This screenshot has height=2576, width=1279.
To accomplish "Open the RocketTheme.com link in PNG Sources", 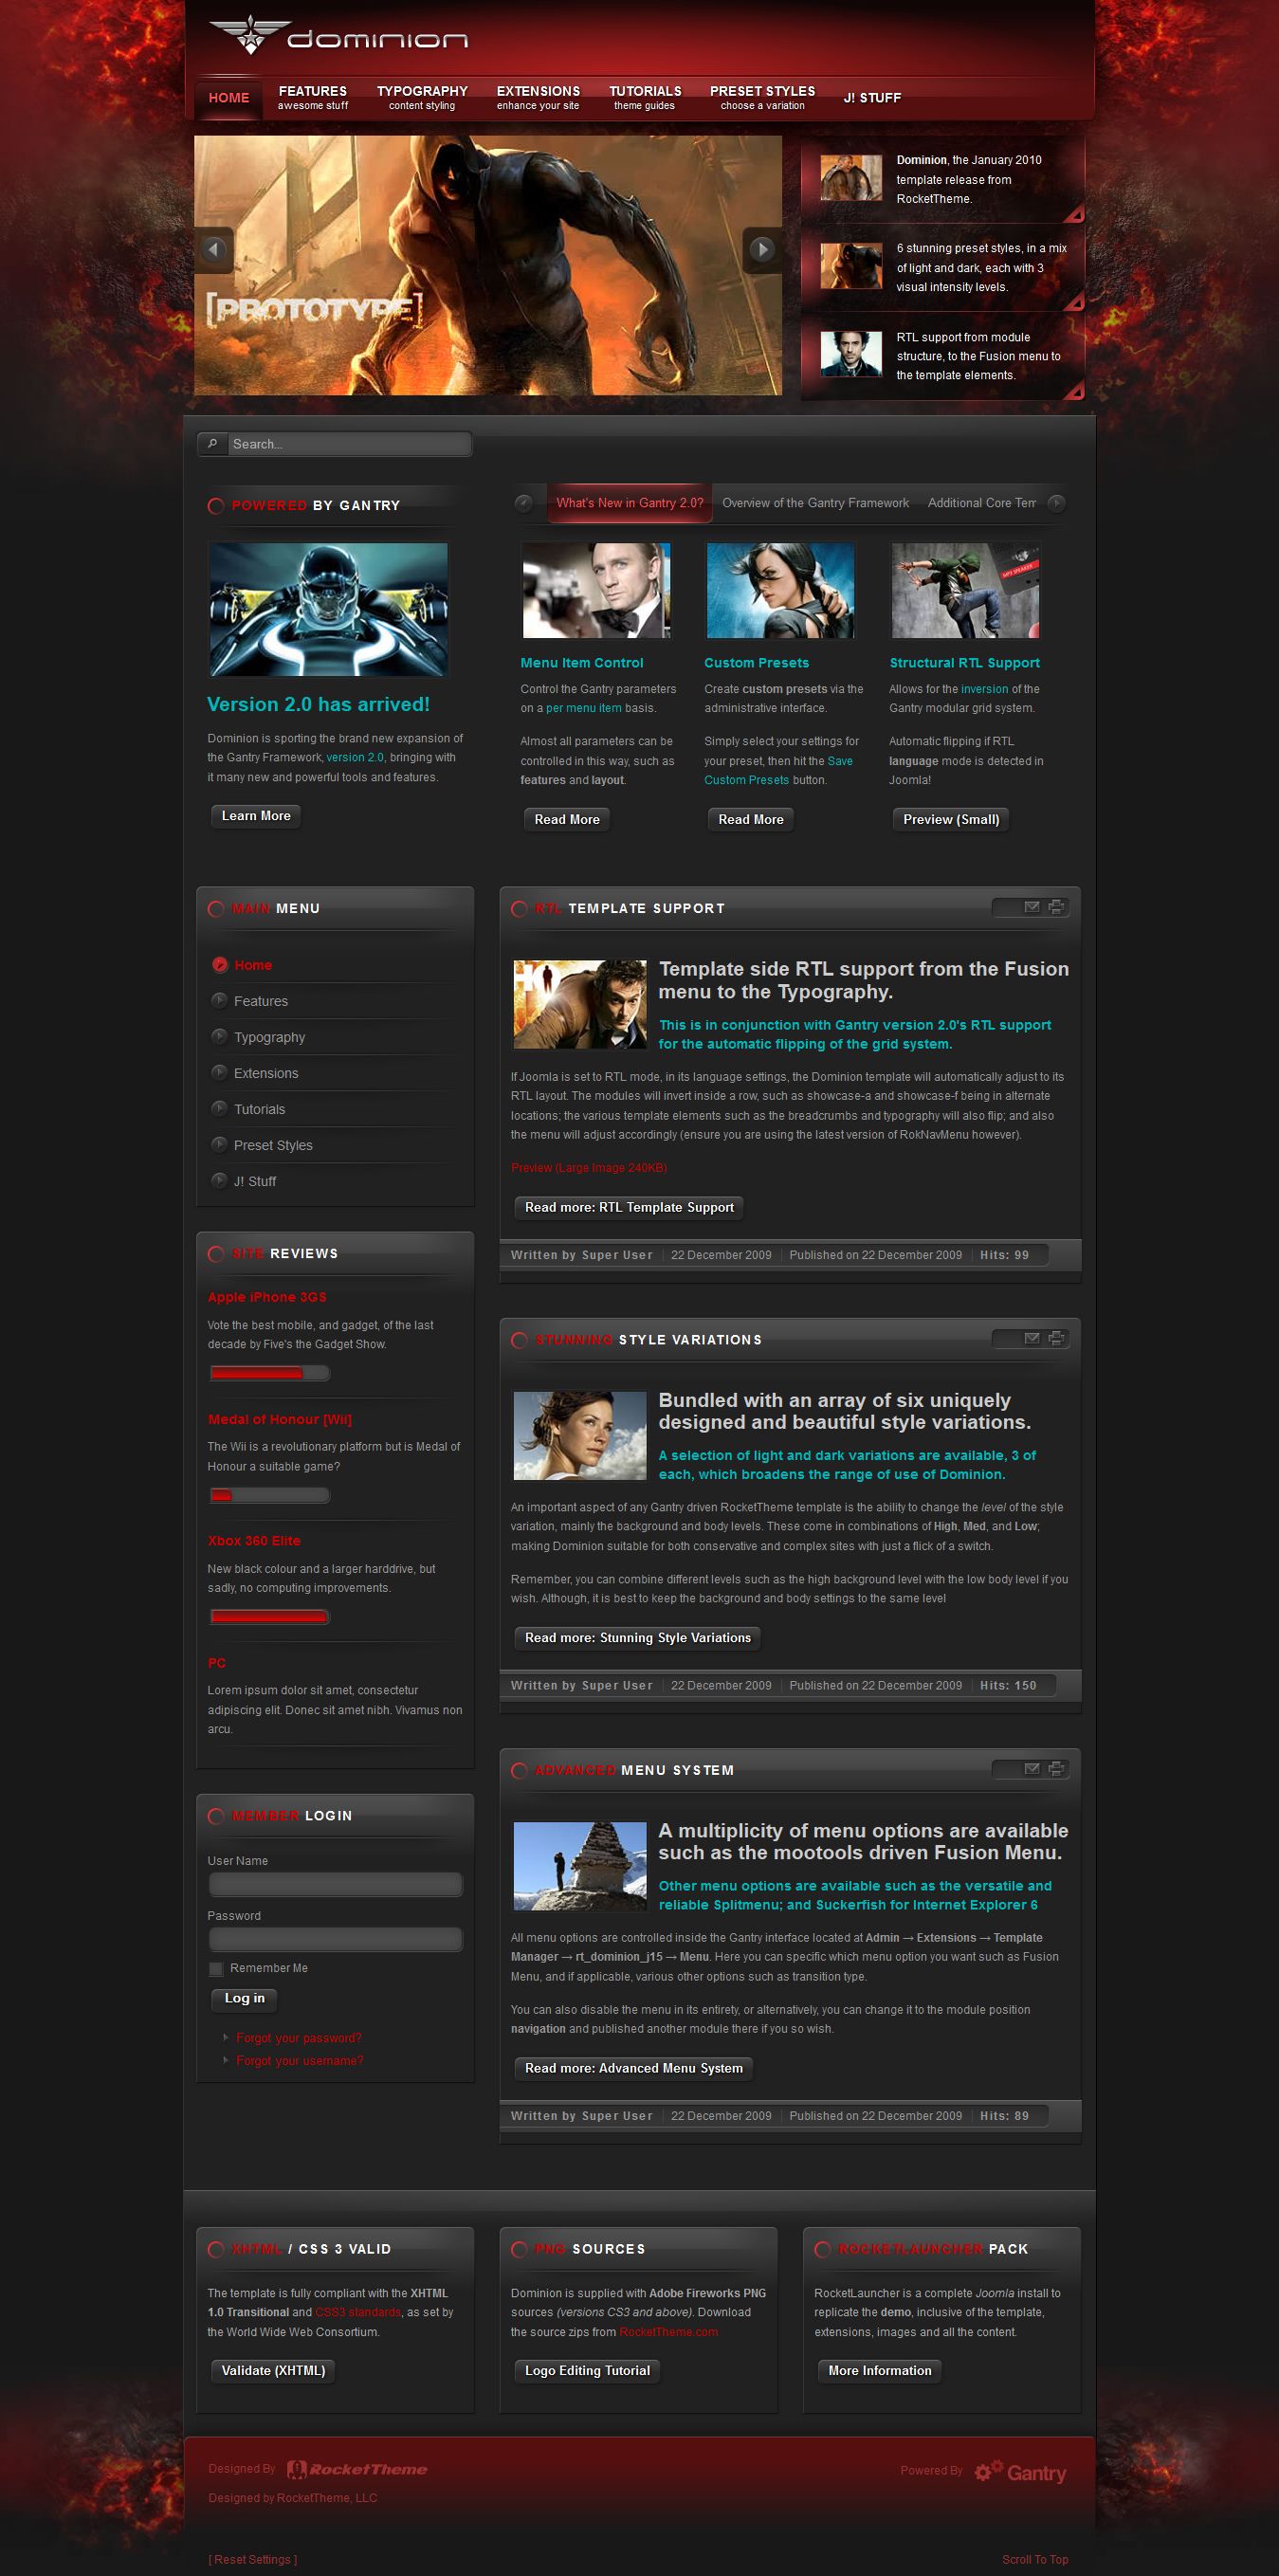I will [668, 2332].
